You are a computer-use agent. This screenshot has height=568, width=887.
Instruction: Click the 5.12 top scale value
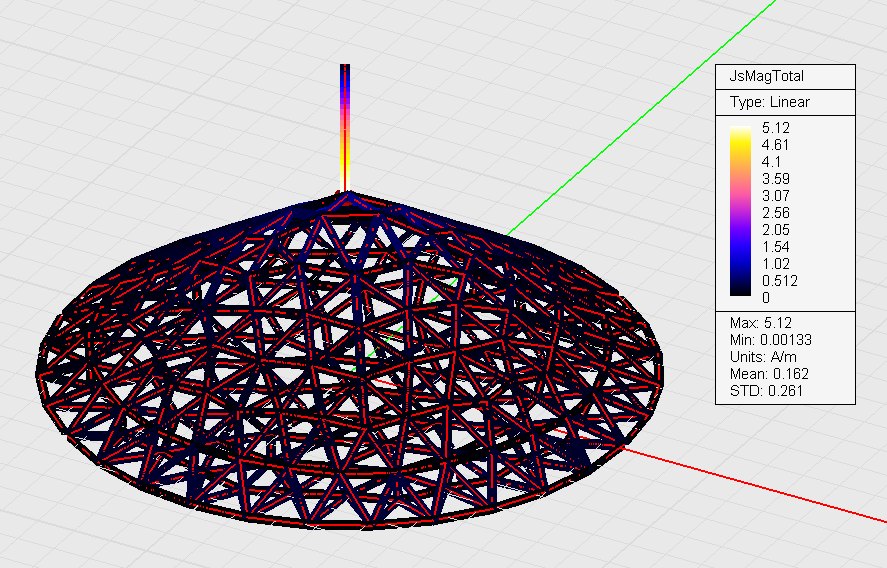[x=776, y=128]
